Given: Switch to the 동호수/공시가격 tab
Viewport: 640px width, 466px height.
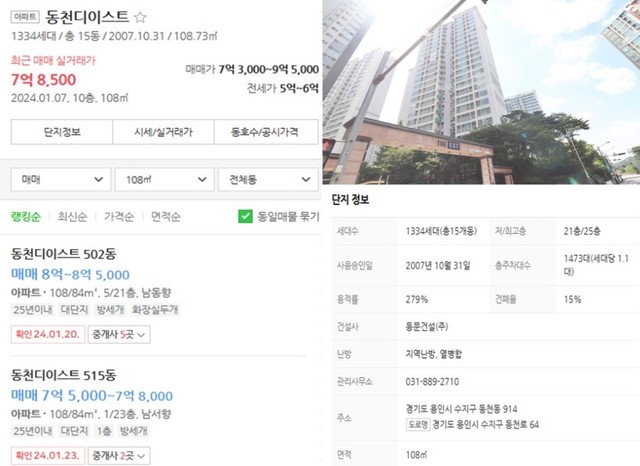Looking at the screenshot, I should click(266, 132).
